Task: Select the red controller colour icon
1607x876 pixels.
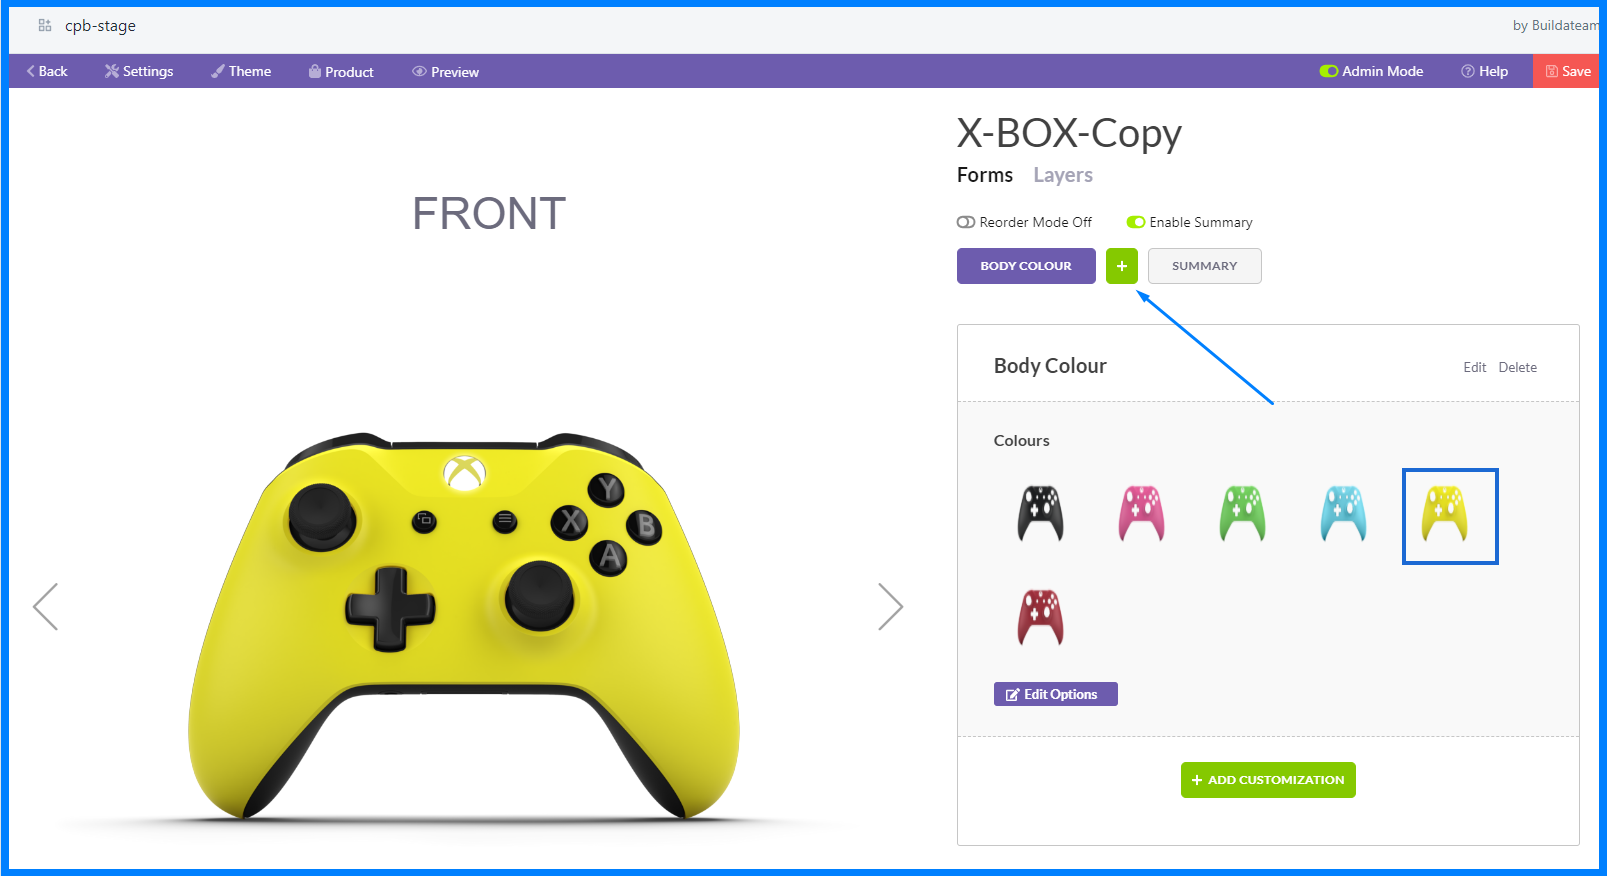Action: (x=1040, y=617)
